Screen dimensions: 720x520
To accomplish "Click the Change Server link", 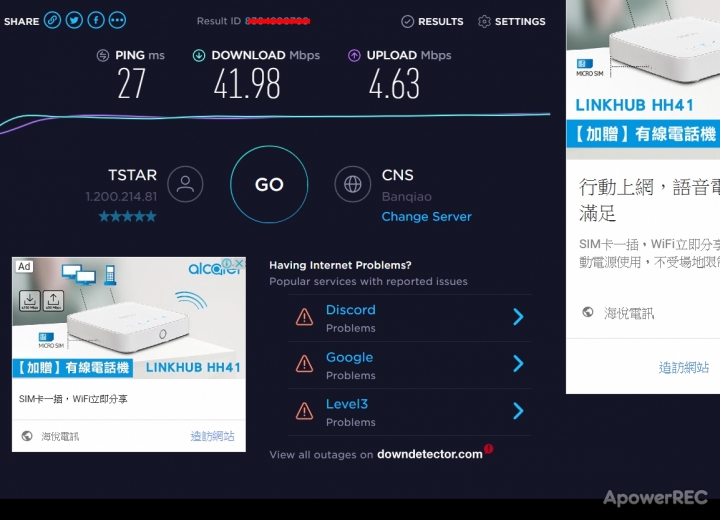I will pyautogui.click(x=427, y=216).
